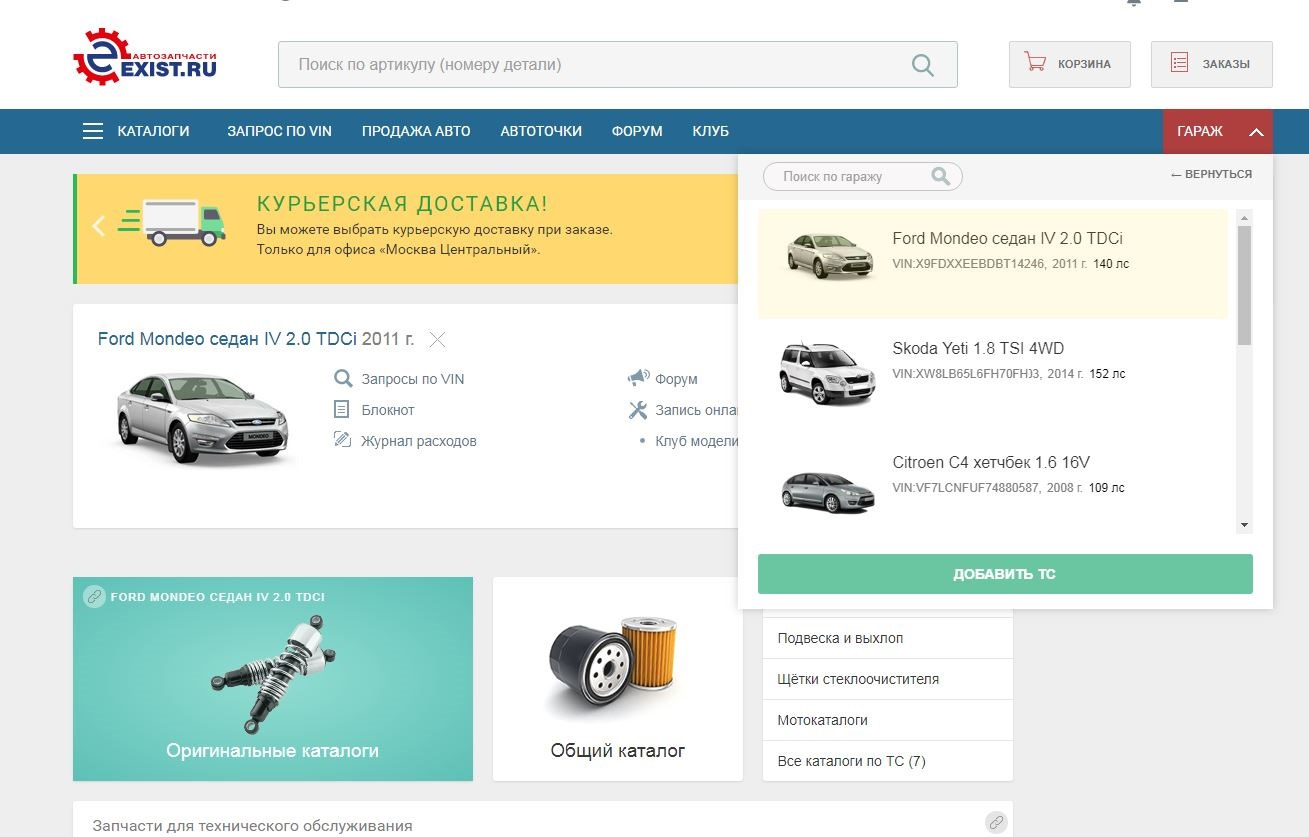
Task: Open Запросы по VIN link
Action: (412, 379)
